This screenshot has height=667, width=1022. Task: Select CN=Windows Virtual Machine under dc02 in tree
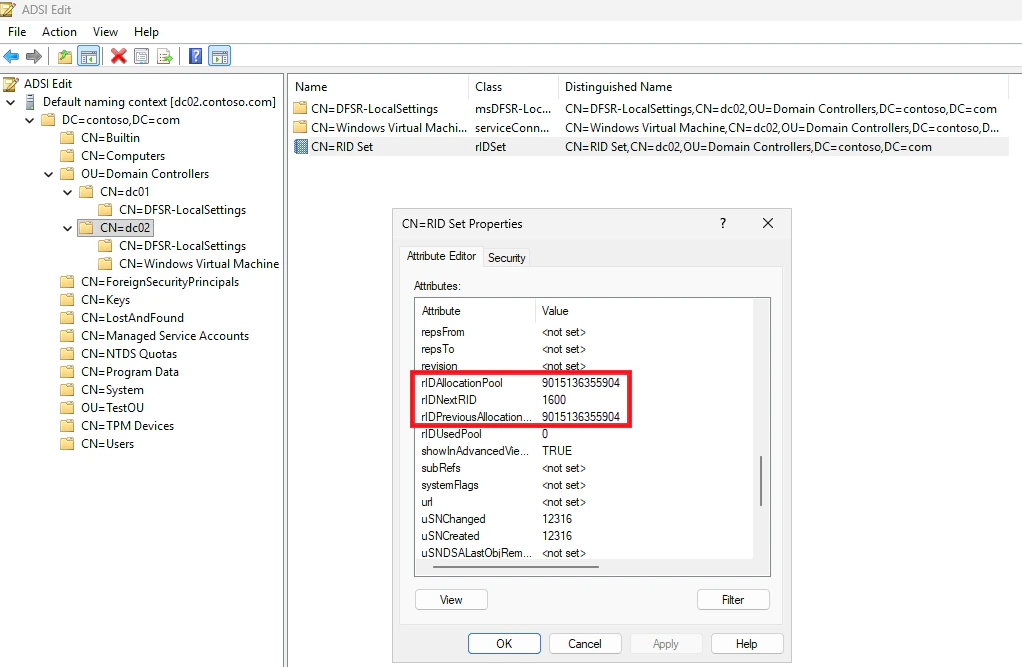(x=199, y=264)
